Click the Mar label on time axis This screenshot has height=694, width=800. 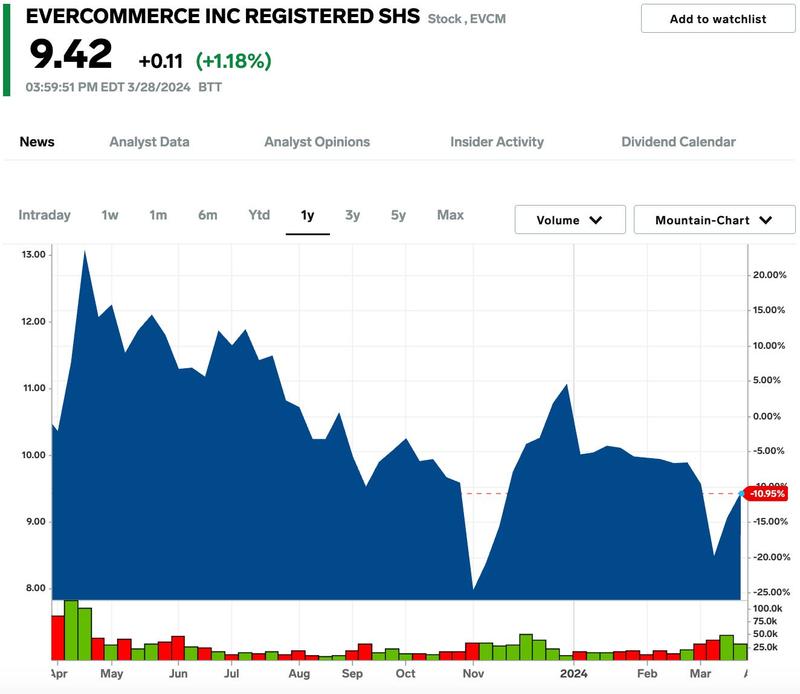coord(700,674)
